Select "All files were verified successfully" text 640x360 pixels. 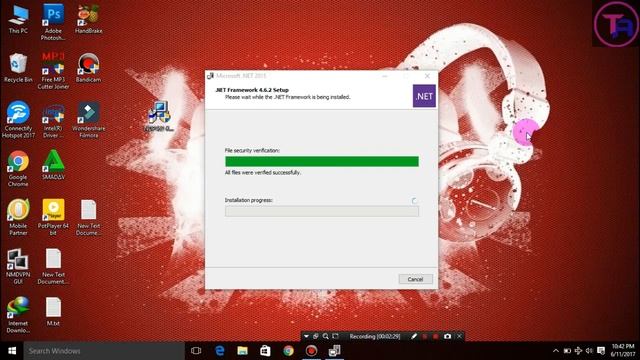(x=263, y=173)
